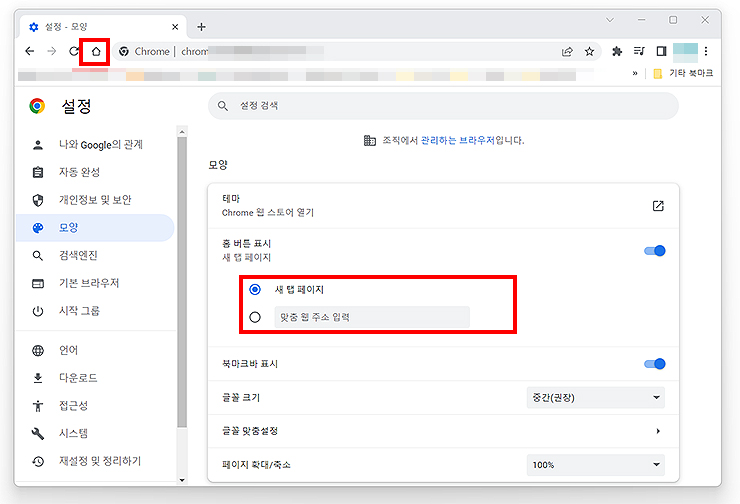Image resolution: width=740 pixels, height=504 pixels.
Task: Open the 기타 북마크 folder
Action: point(683,74)
